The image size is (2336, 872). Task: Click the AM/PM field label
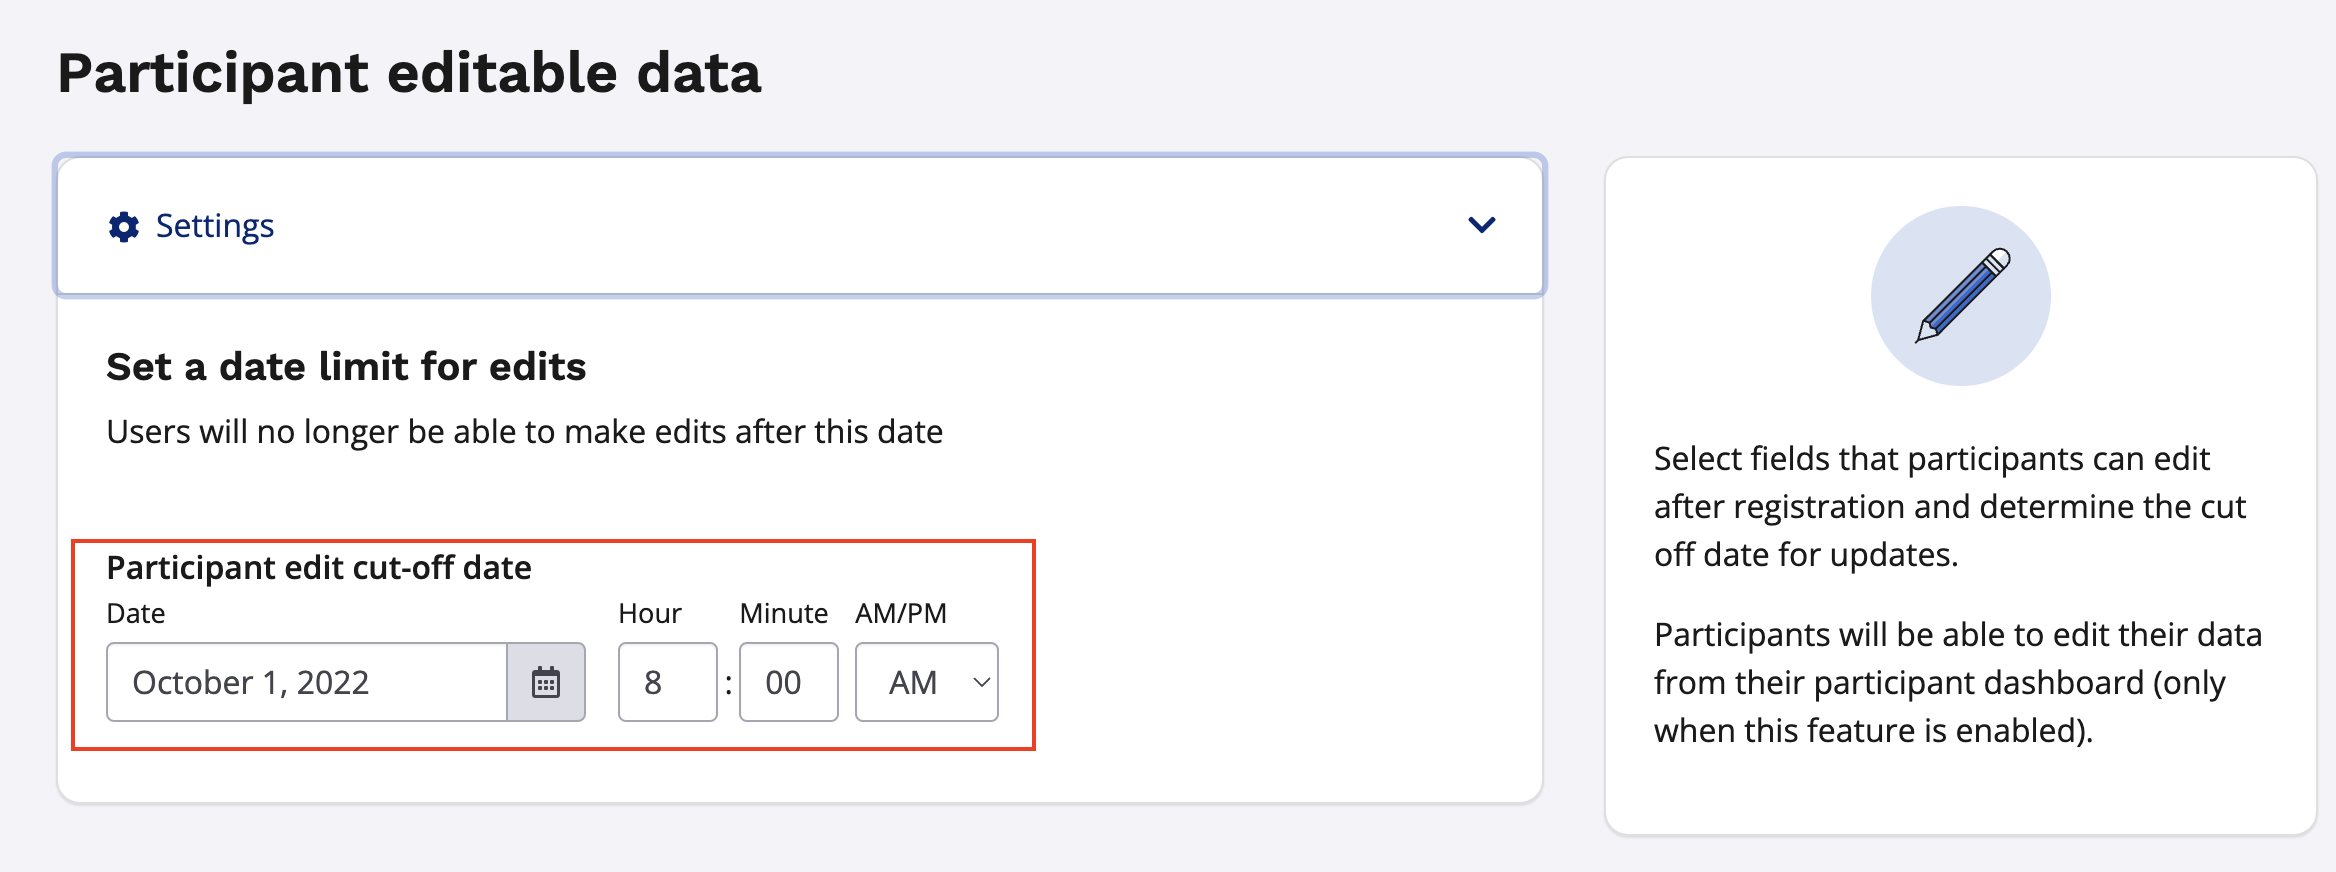(x=901, y=614)
